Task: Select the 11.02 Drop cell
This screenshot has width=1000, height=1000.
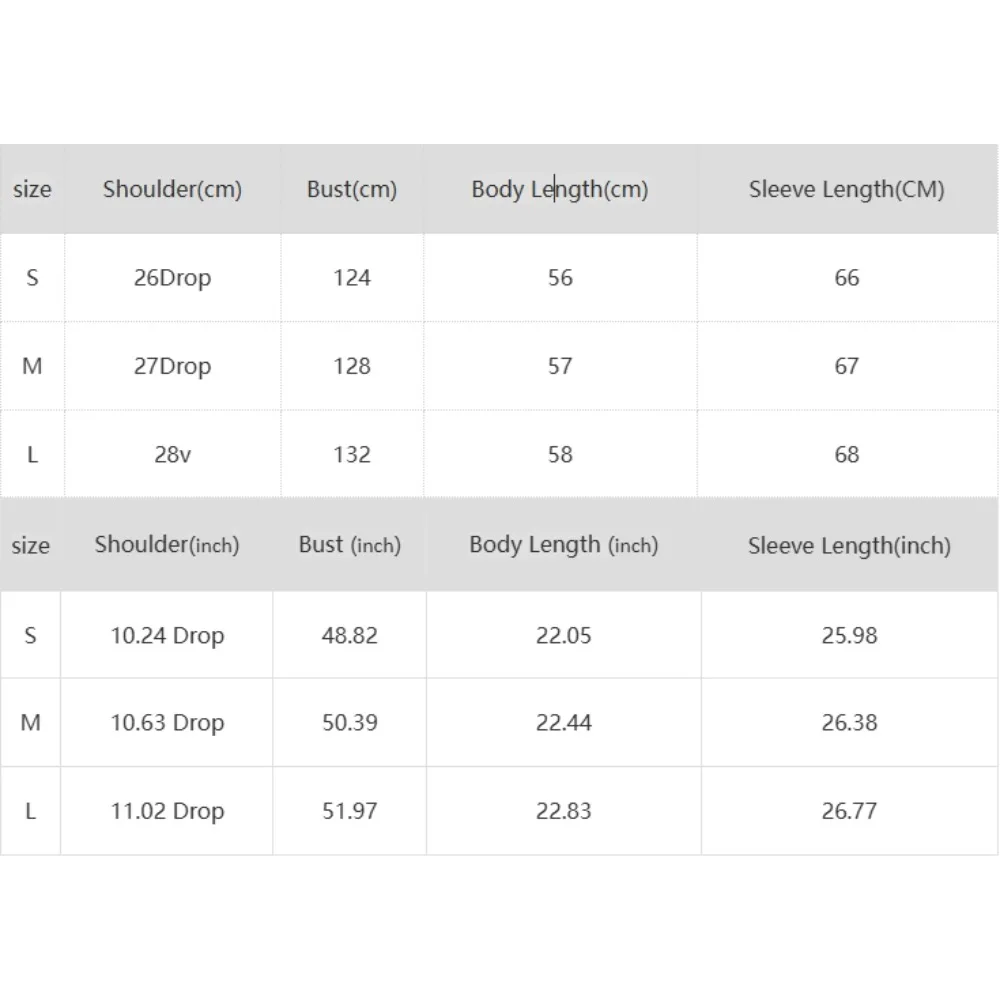Action: [167, 811]
